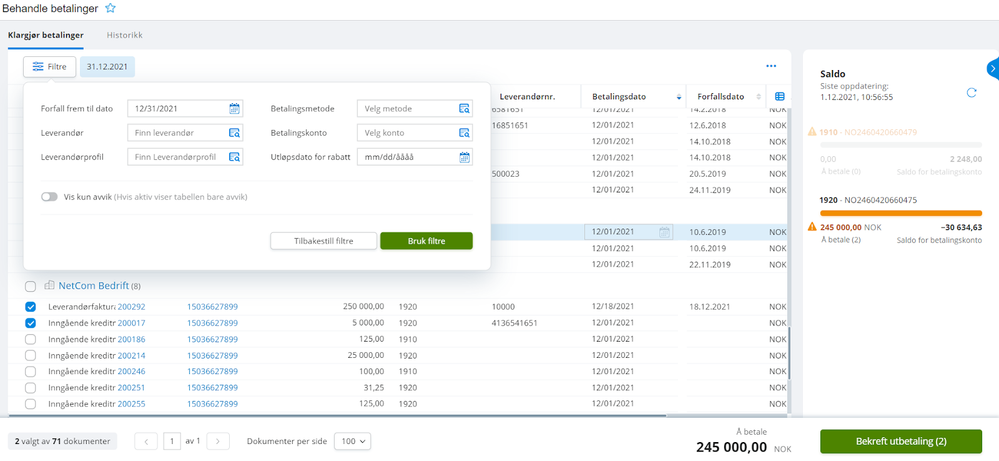Open calendar for Forfall frem til dato
The image size is (999, 461).
[234, 109]
